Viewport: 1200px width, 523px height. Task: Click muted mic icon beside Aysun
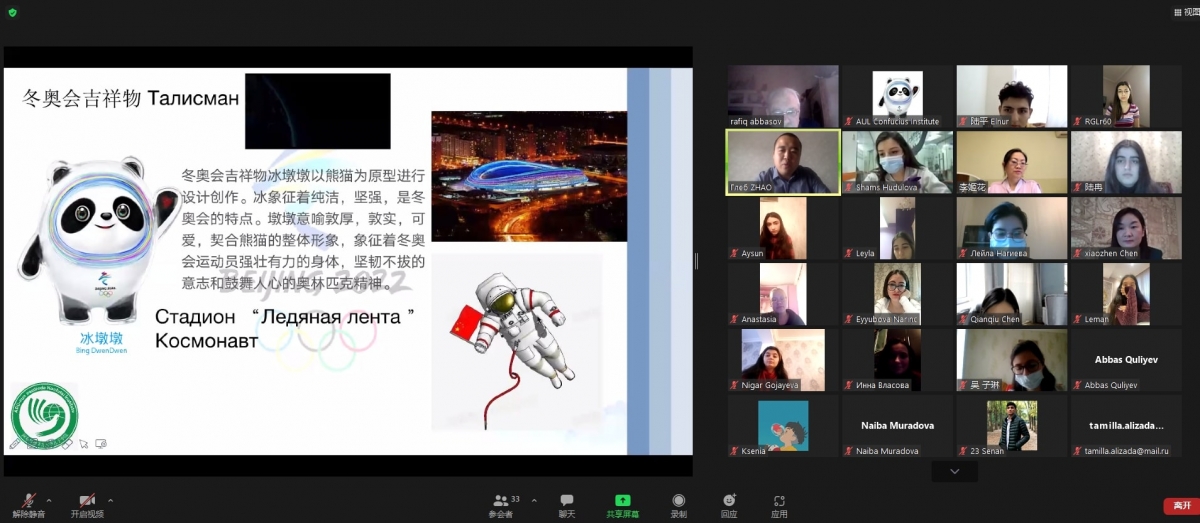pyautogui.click(x=735, y=254)
